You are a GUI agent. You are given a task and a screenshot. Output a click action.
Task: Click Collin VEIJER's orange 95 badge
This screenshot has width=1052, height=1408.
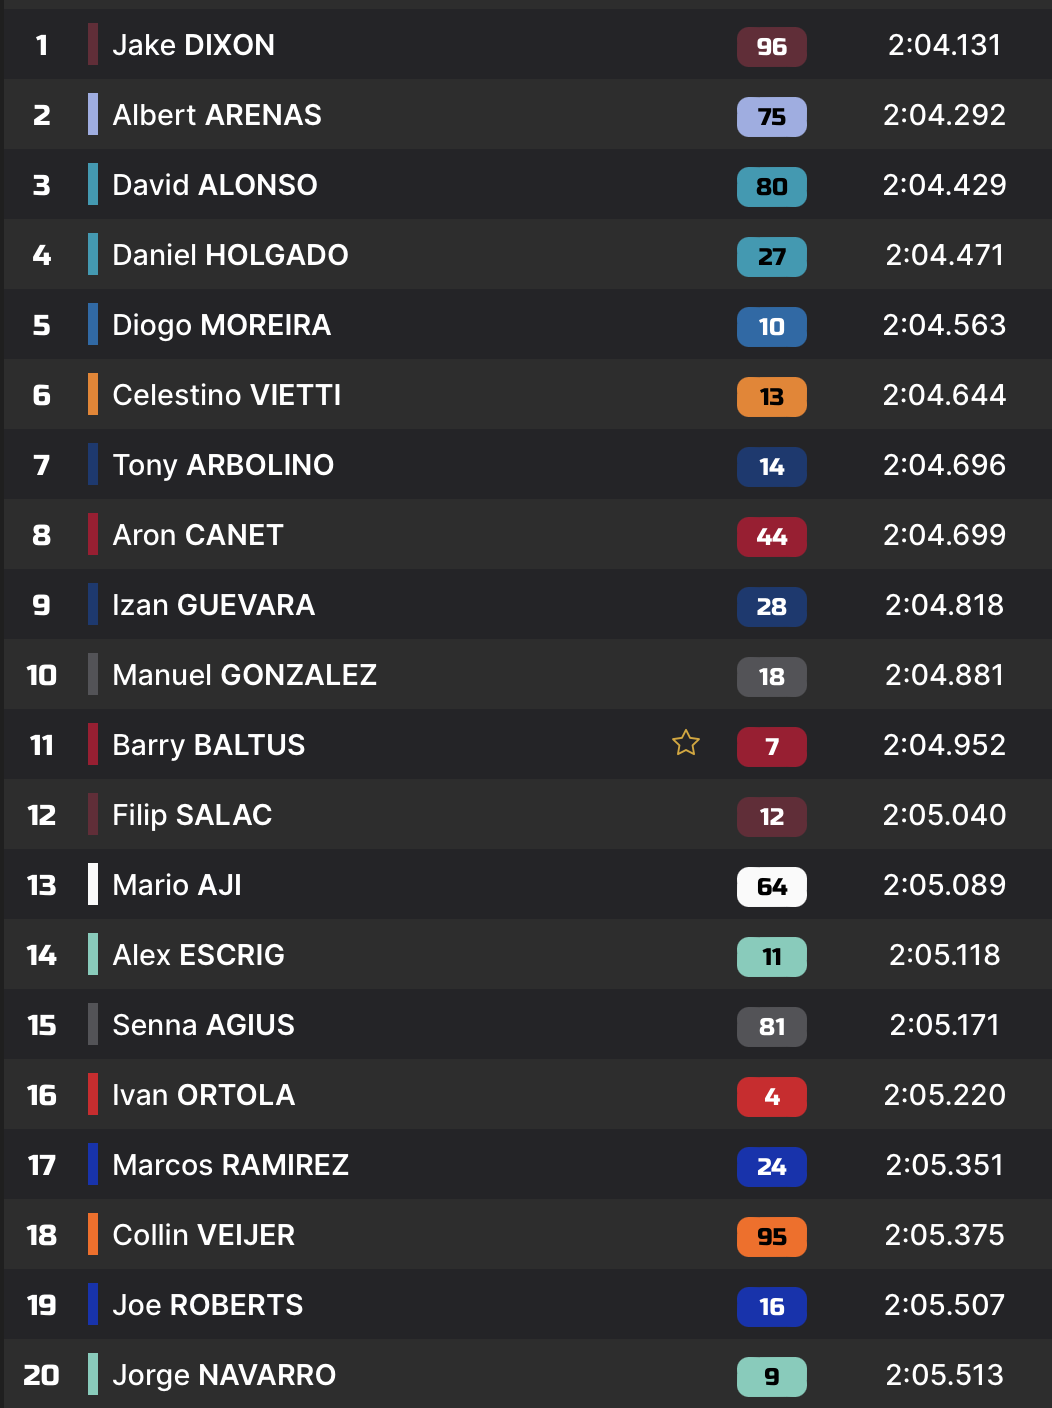pos(771,1236)
